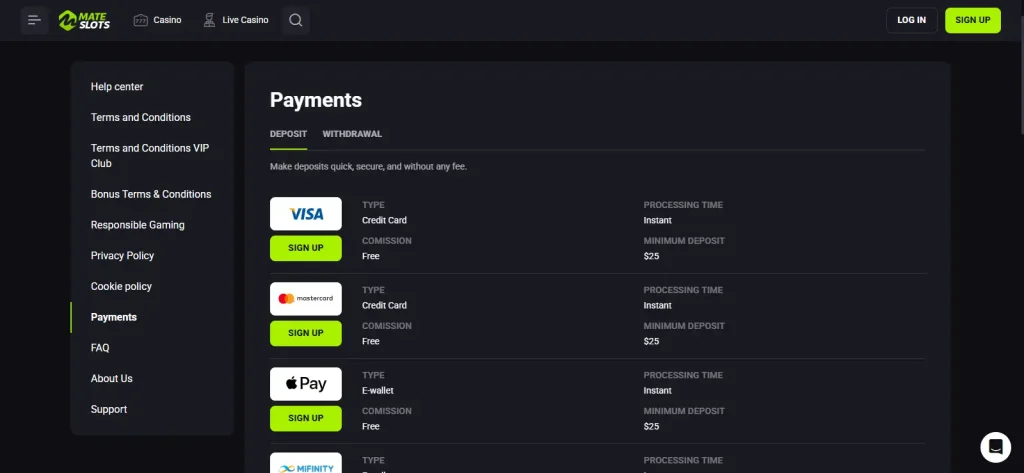Click the search magnifier icon

coord(296,20)
